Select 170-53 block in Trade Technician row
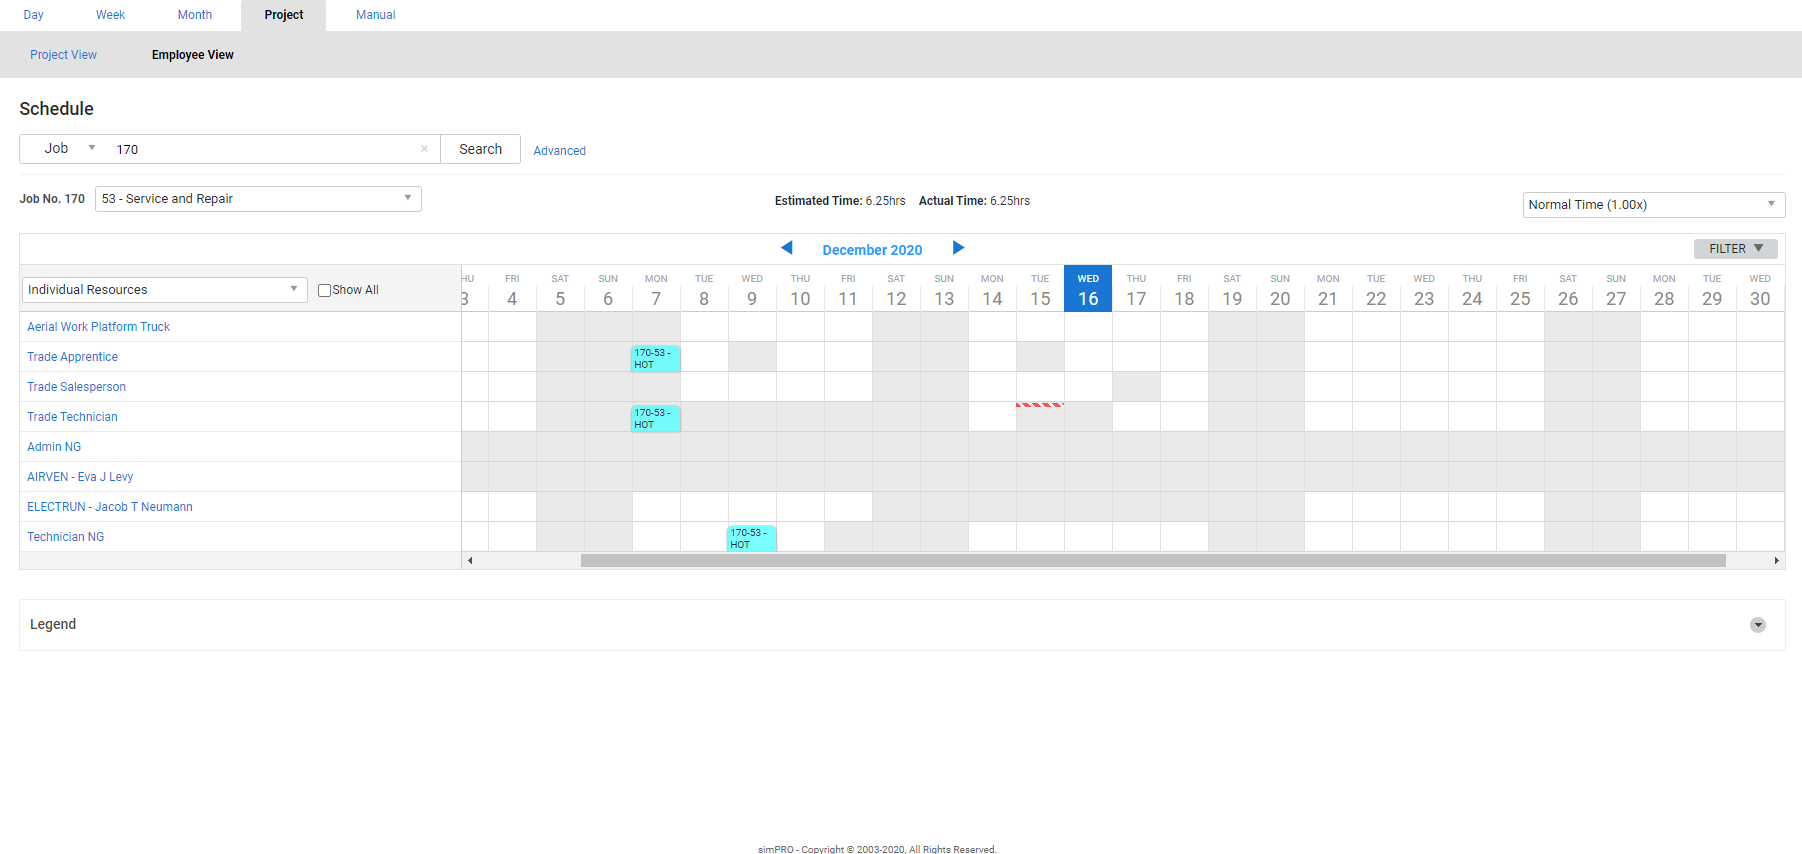 (x=656, y=419)
